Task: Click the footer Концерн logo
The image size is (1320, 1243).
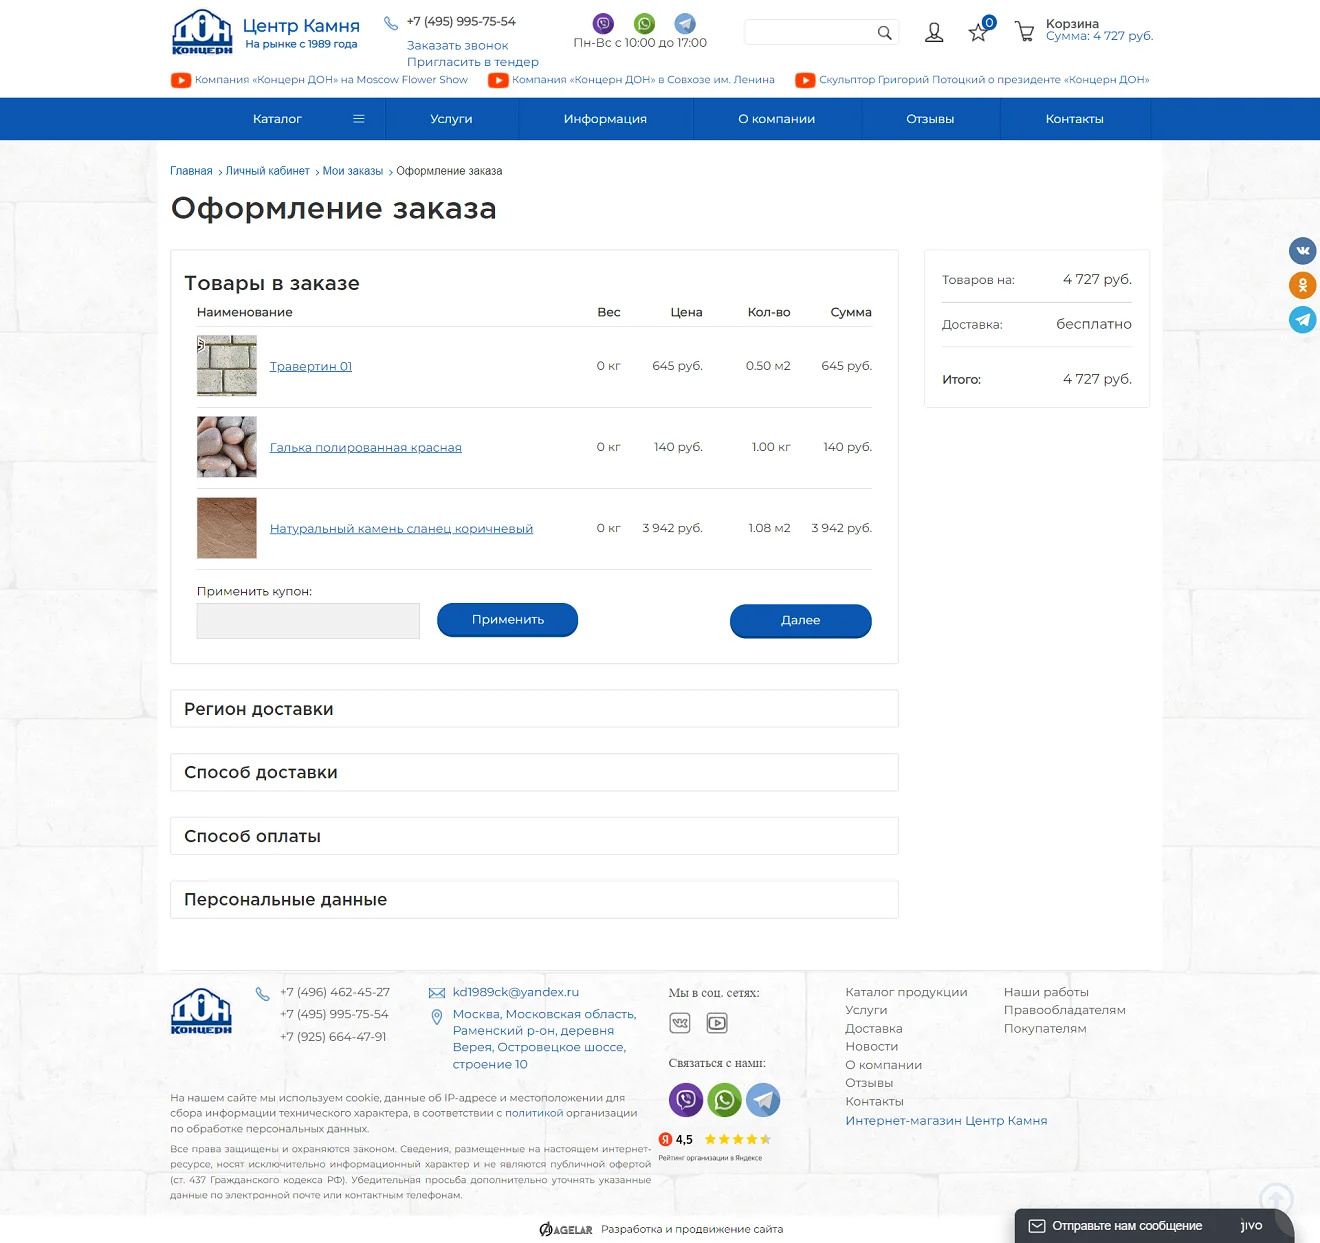Action: click(201, 1011)
